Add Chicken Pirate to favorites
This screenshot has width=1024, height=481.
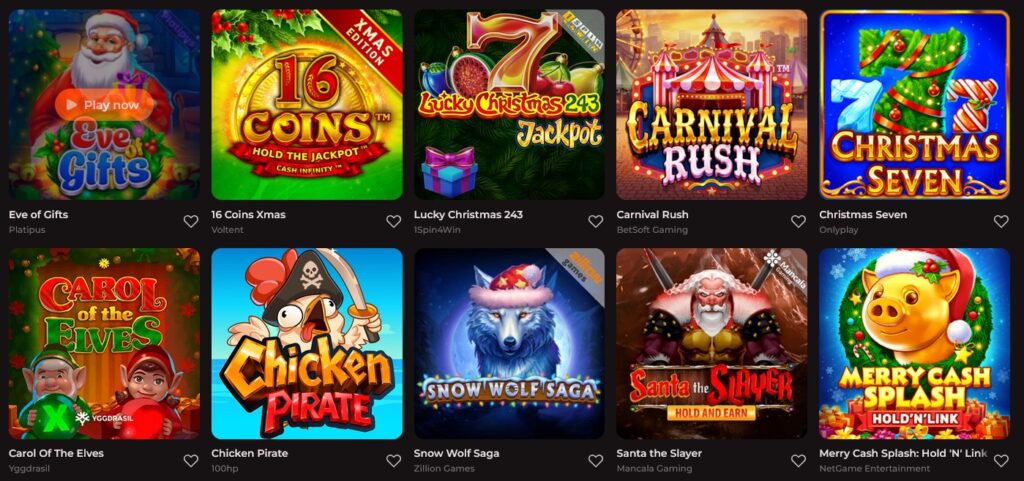[x=393, y=461]
